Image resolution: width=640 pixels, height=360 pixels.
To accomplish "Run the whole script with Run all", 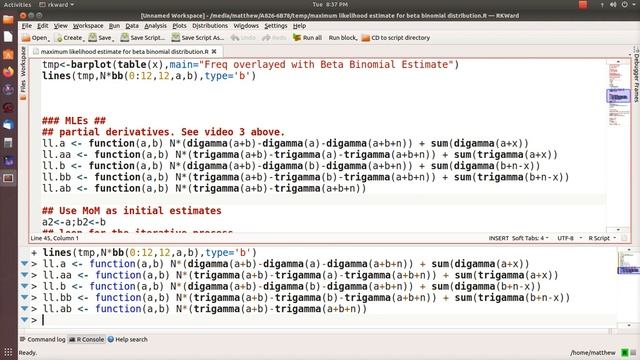I will [x=307, y=38].
